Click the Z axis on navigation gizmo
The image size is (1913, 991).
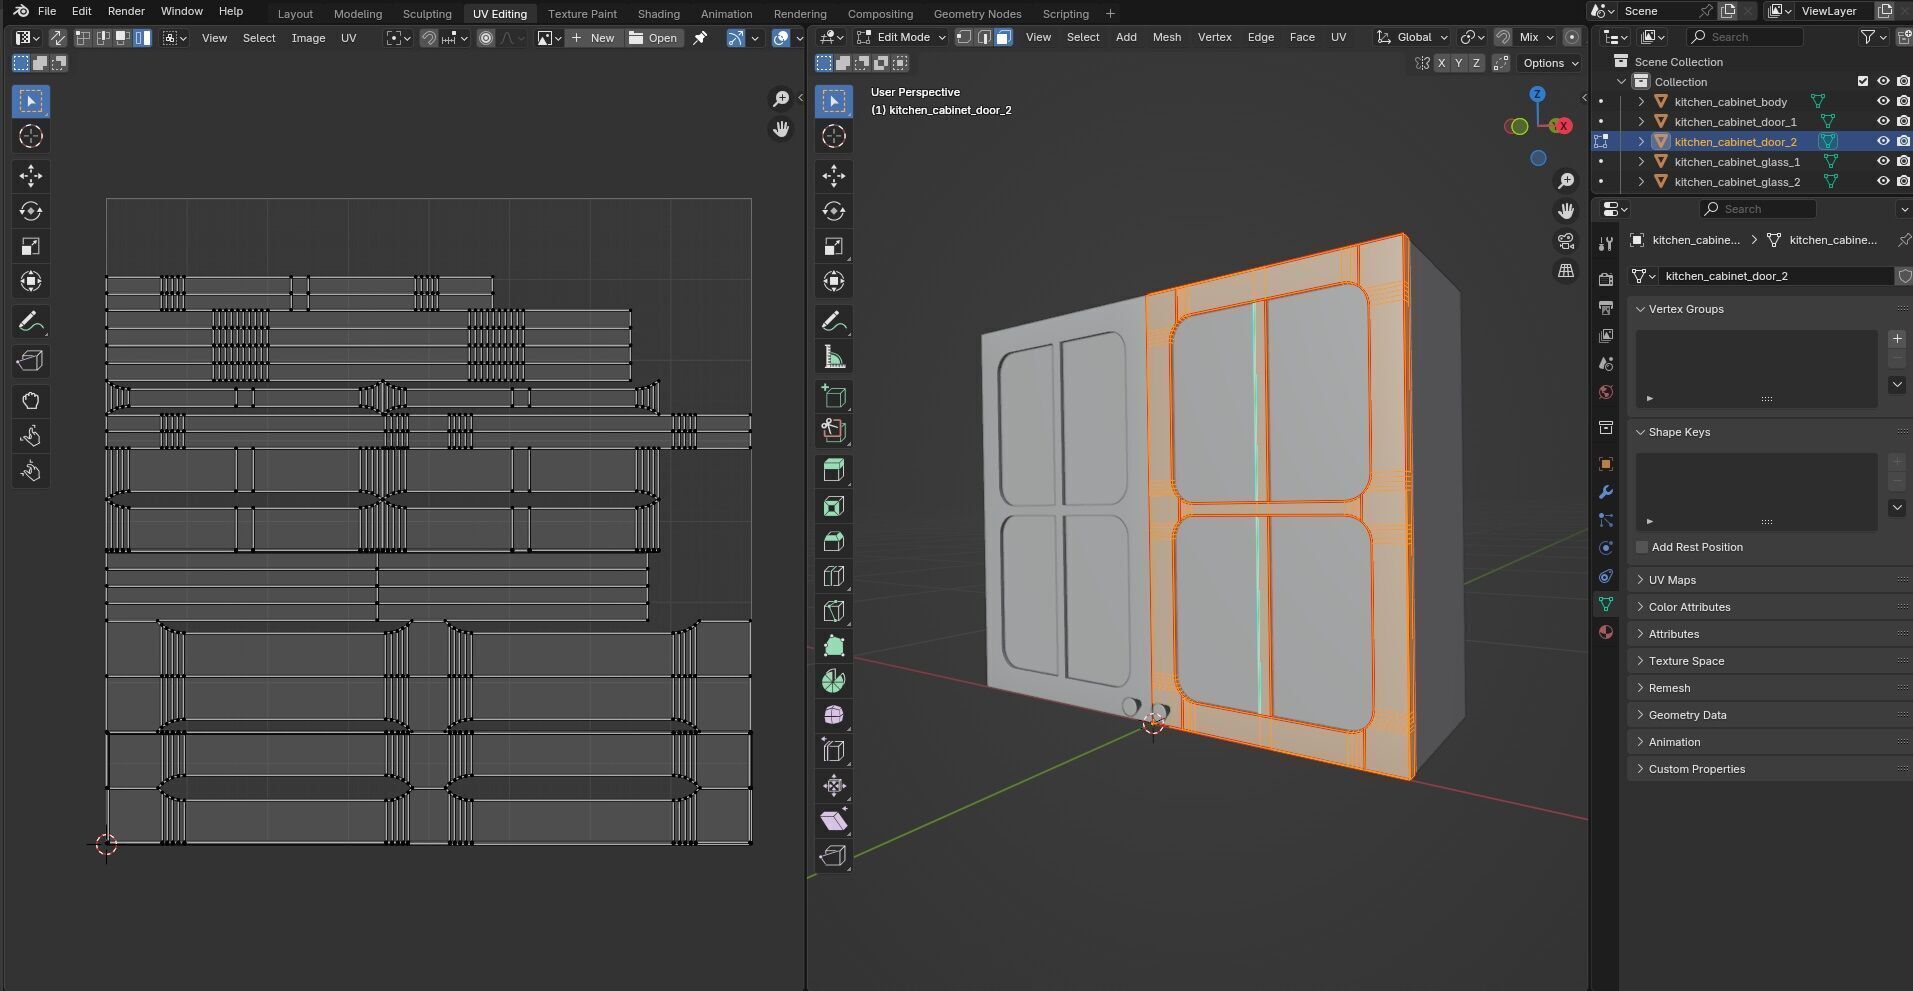1537,94
